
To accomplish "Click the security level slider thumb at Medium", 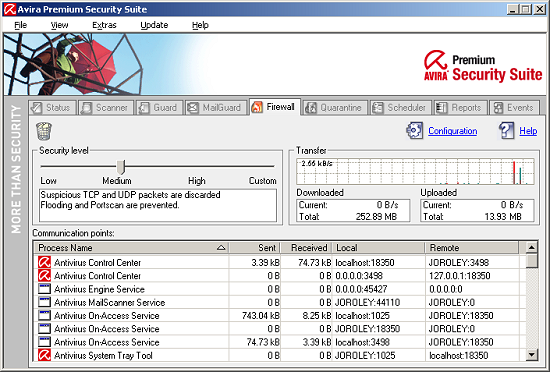I will (x=121, y=167).
